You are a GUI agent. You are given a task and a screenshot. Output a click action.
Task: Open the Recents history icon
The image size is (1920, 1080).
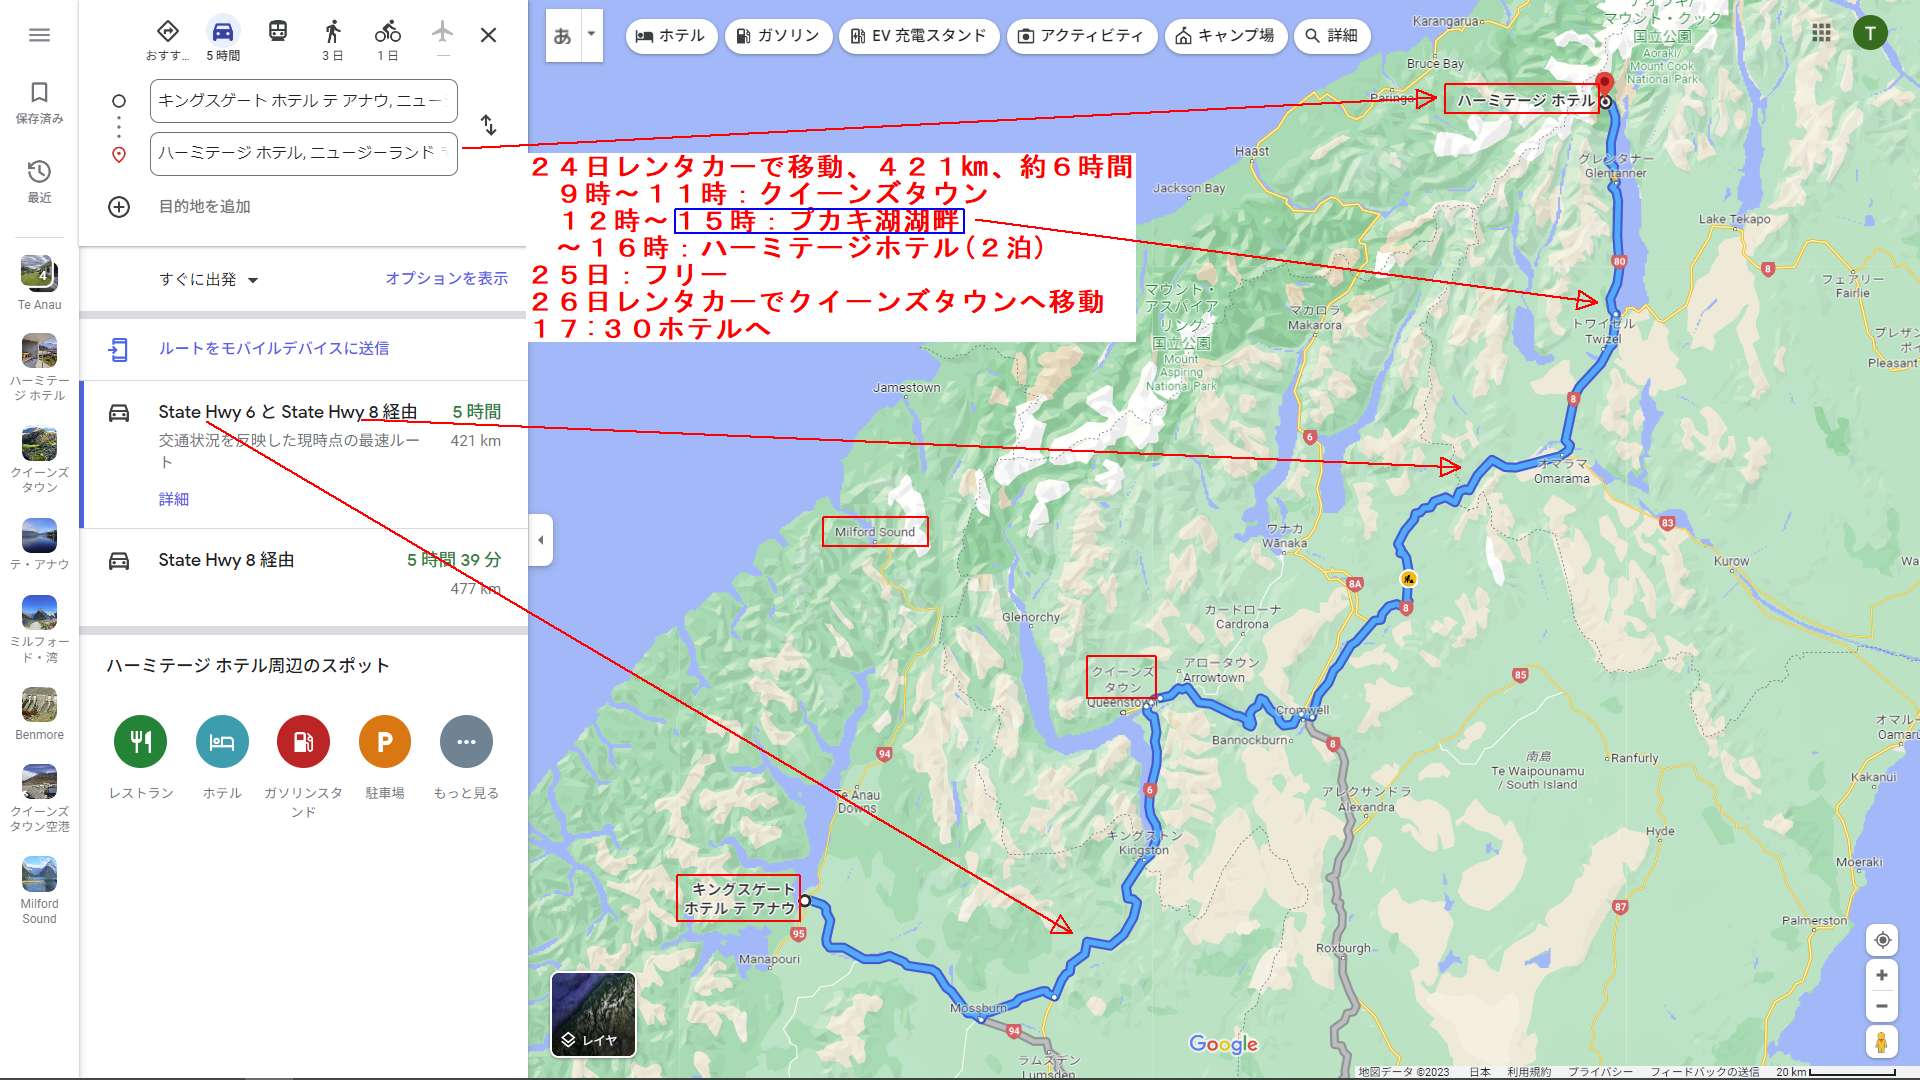(x=39, y=181)
